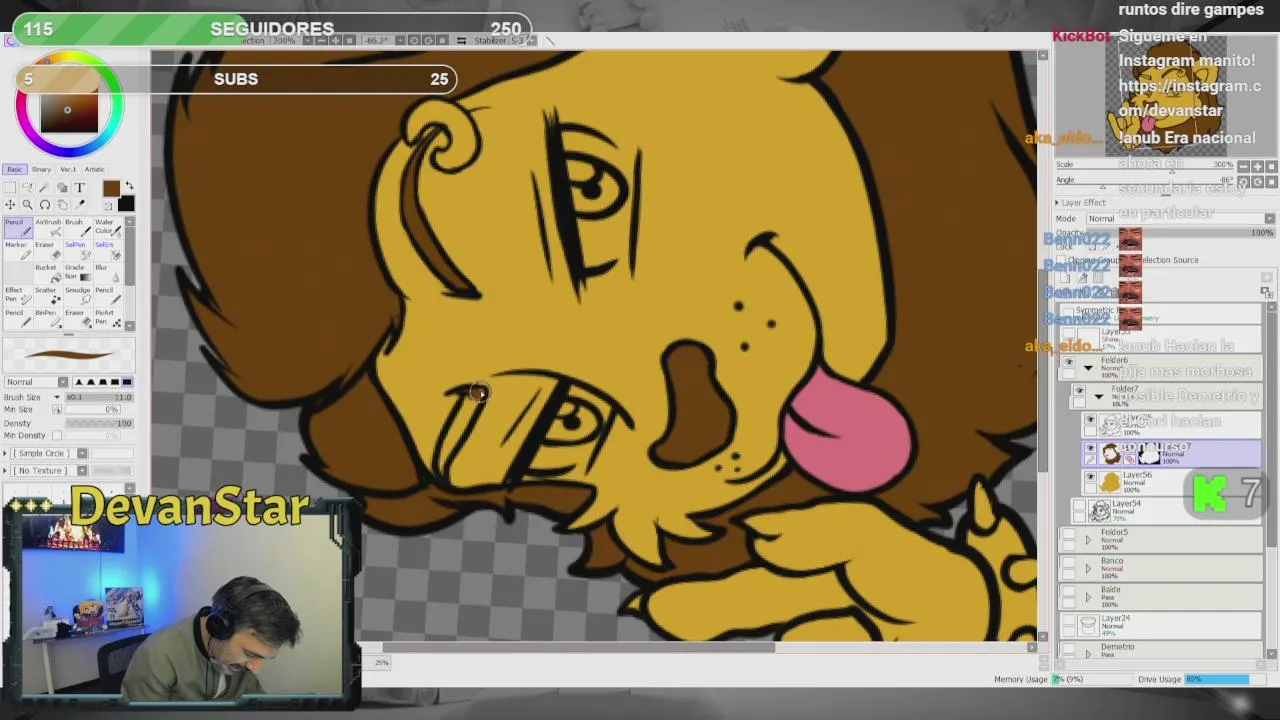Select the SelErs selection eraser tool
This screenshot has height=720, width=1280.
[108, 251]
